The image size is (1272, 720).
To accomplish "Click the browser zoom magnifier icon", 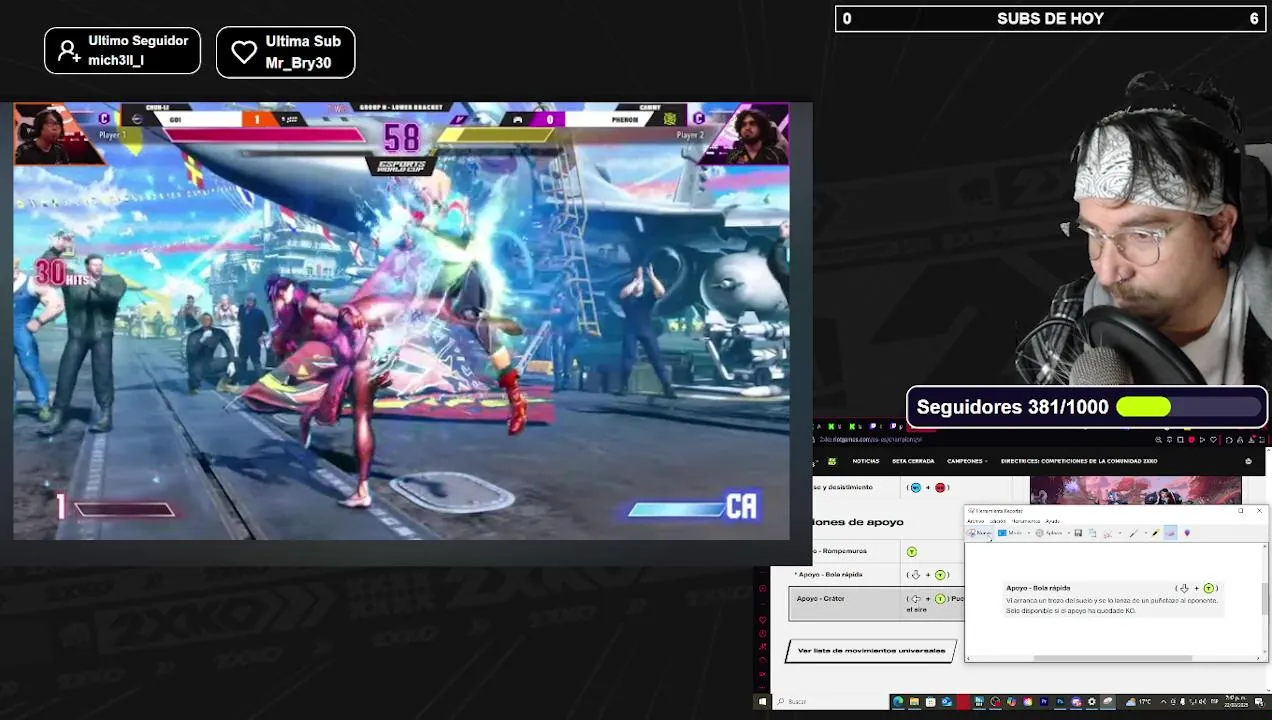I will (x=1158, y=440).
